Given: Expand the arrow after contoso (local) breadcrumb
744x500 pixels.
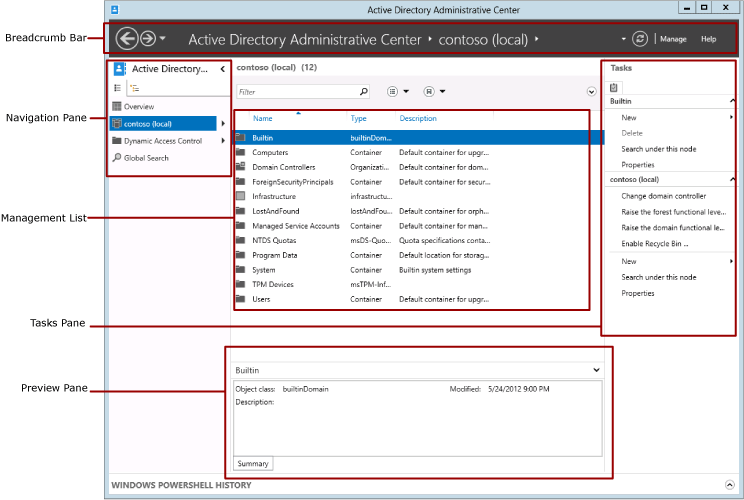Looking at the screenshot, I should pos(537,39).
